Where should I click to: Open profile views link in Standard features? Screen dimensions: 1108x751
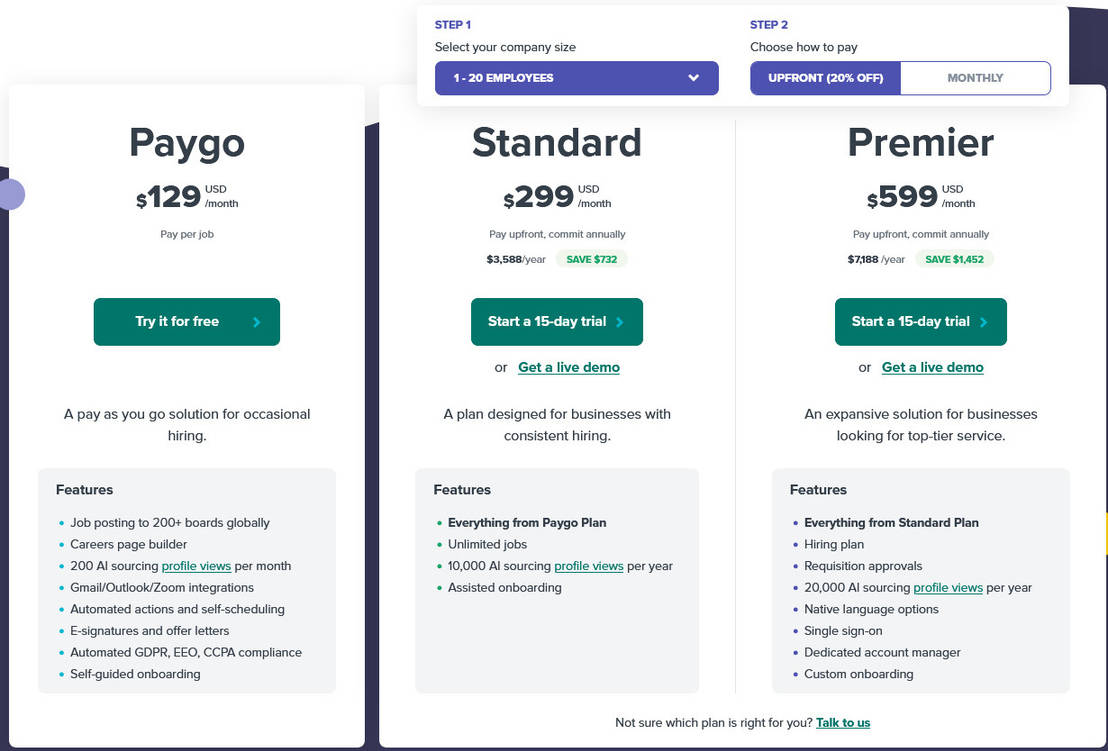coord(589,566)
